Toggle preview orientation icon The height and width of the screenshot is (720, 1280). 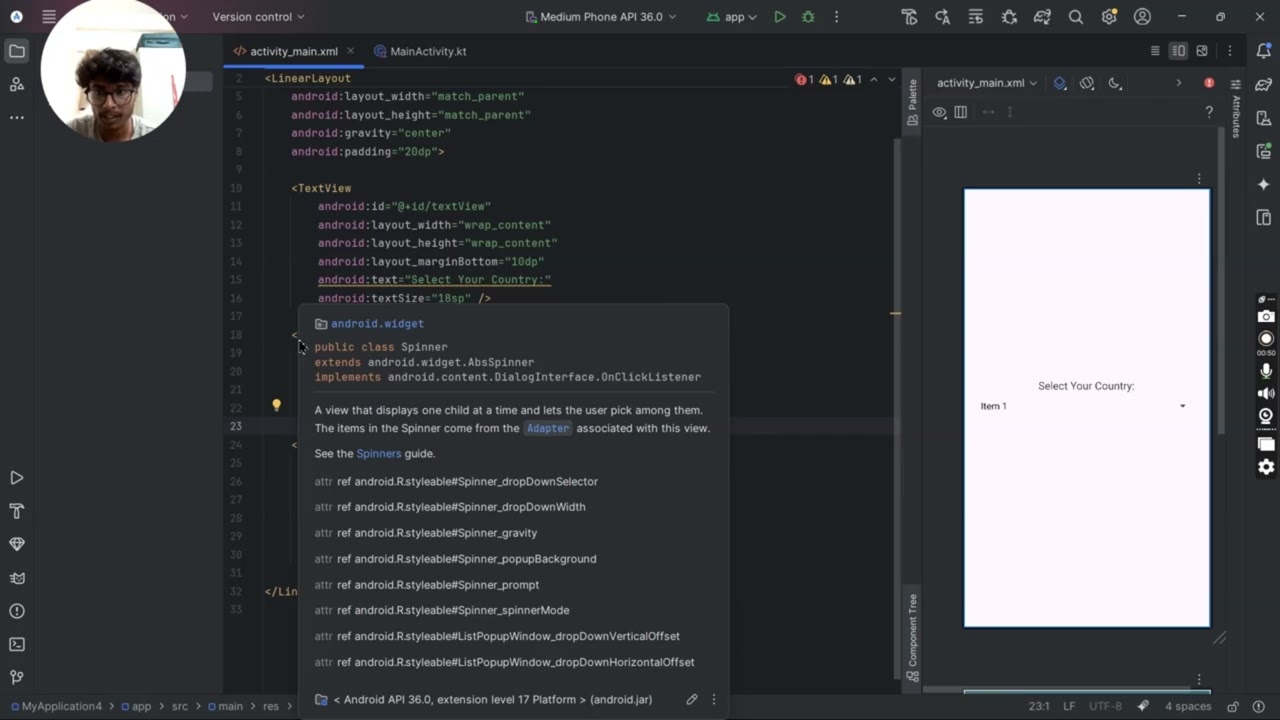(1087, 83)
